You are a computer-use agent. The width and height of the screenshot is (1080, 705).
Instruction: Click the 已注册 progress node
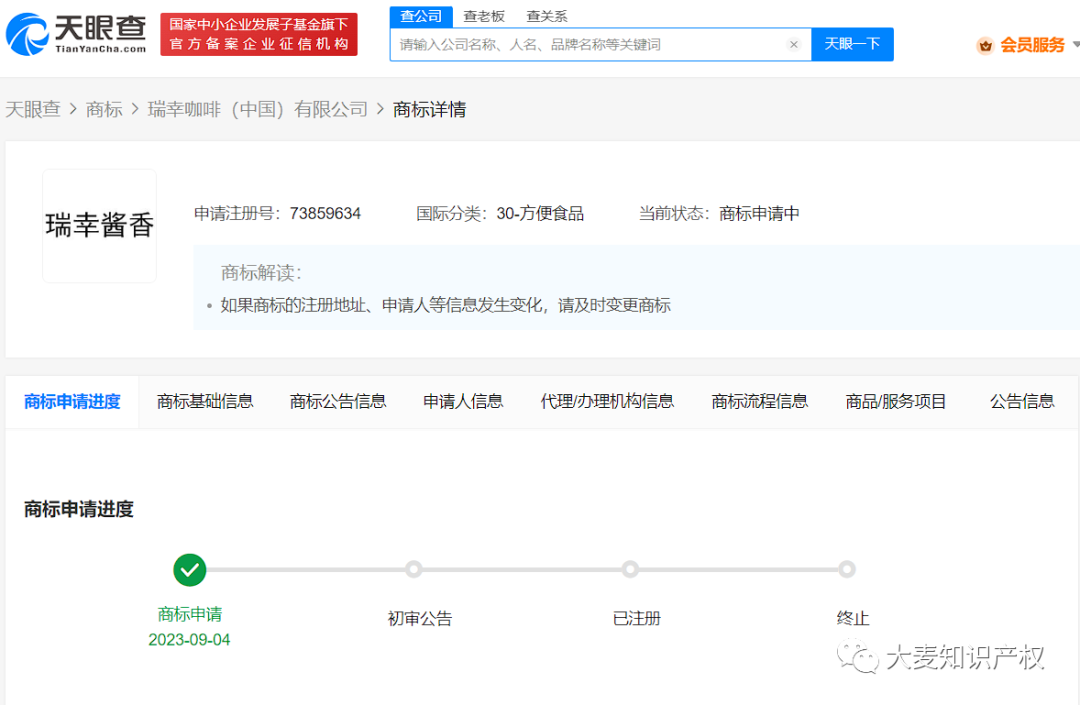(x=630, y=569)
